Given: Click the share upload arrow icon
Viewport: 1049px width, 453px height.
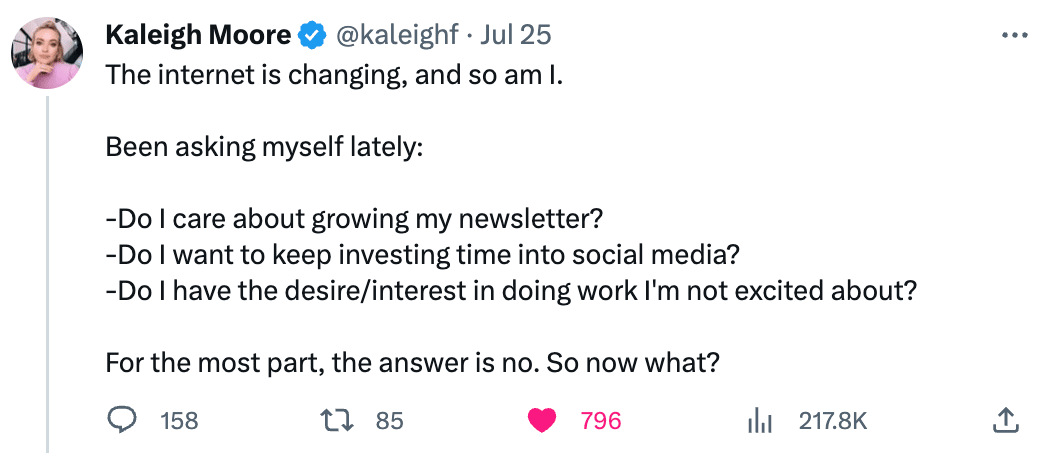Looking at the screenshot, I should pos(1006,420).
